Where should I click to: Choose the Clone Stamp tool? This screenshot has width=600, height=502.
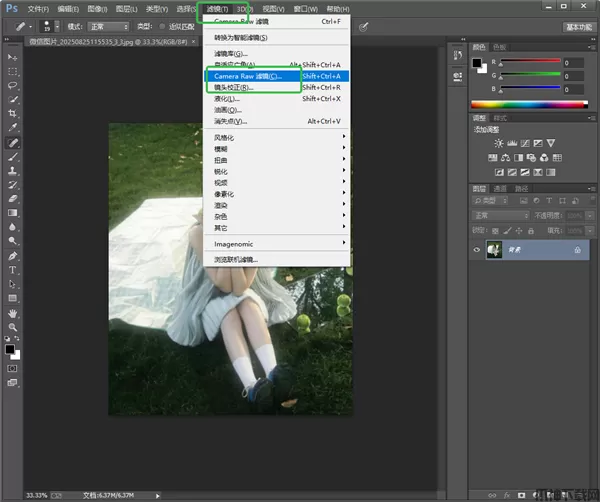pos(13,170)
